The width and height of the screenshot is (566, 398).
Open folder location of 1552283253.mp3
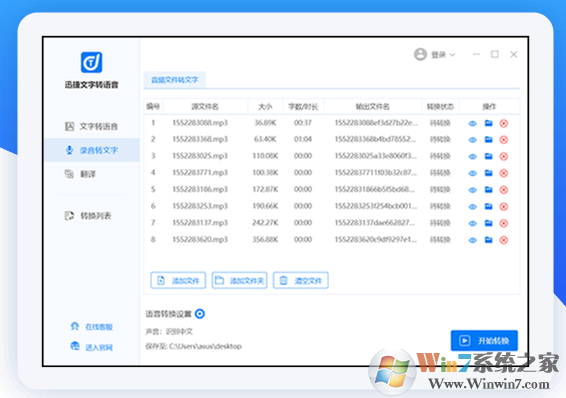(x=488, y=206)
